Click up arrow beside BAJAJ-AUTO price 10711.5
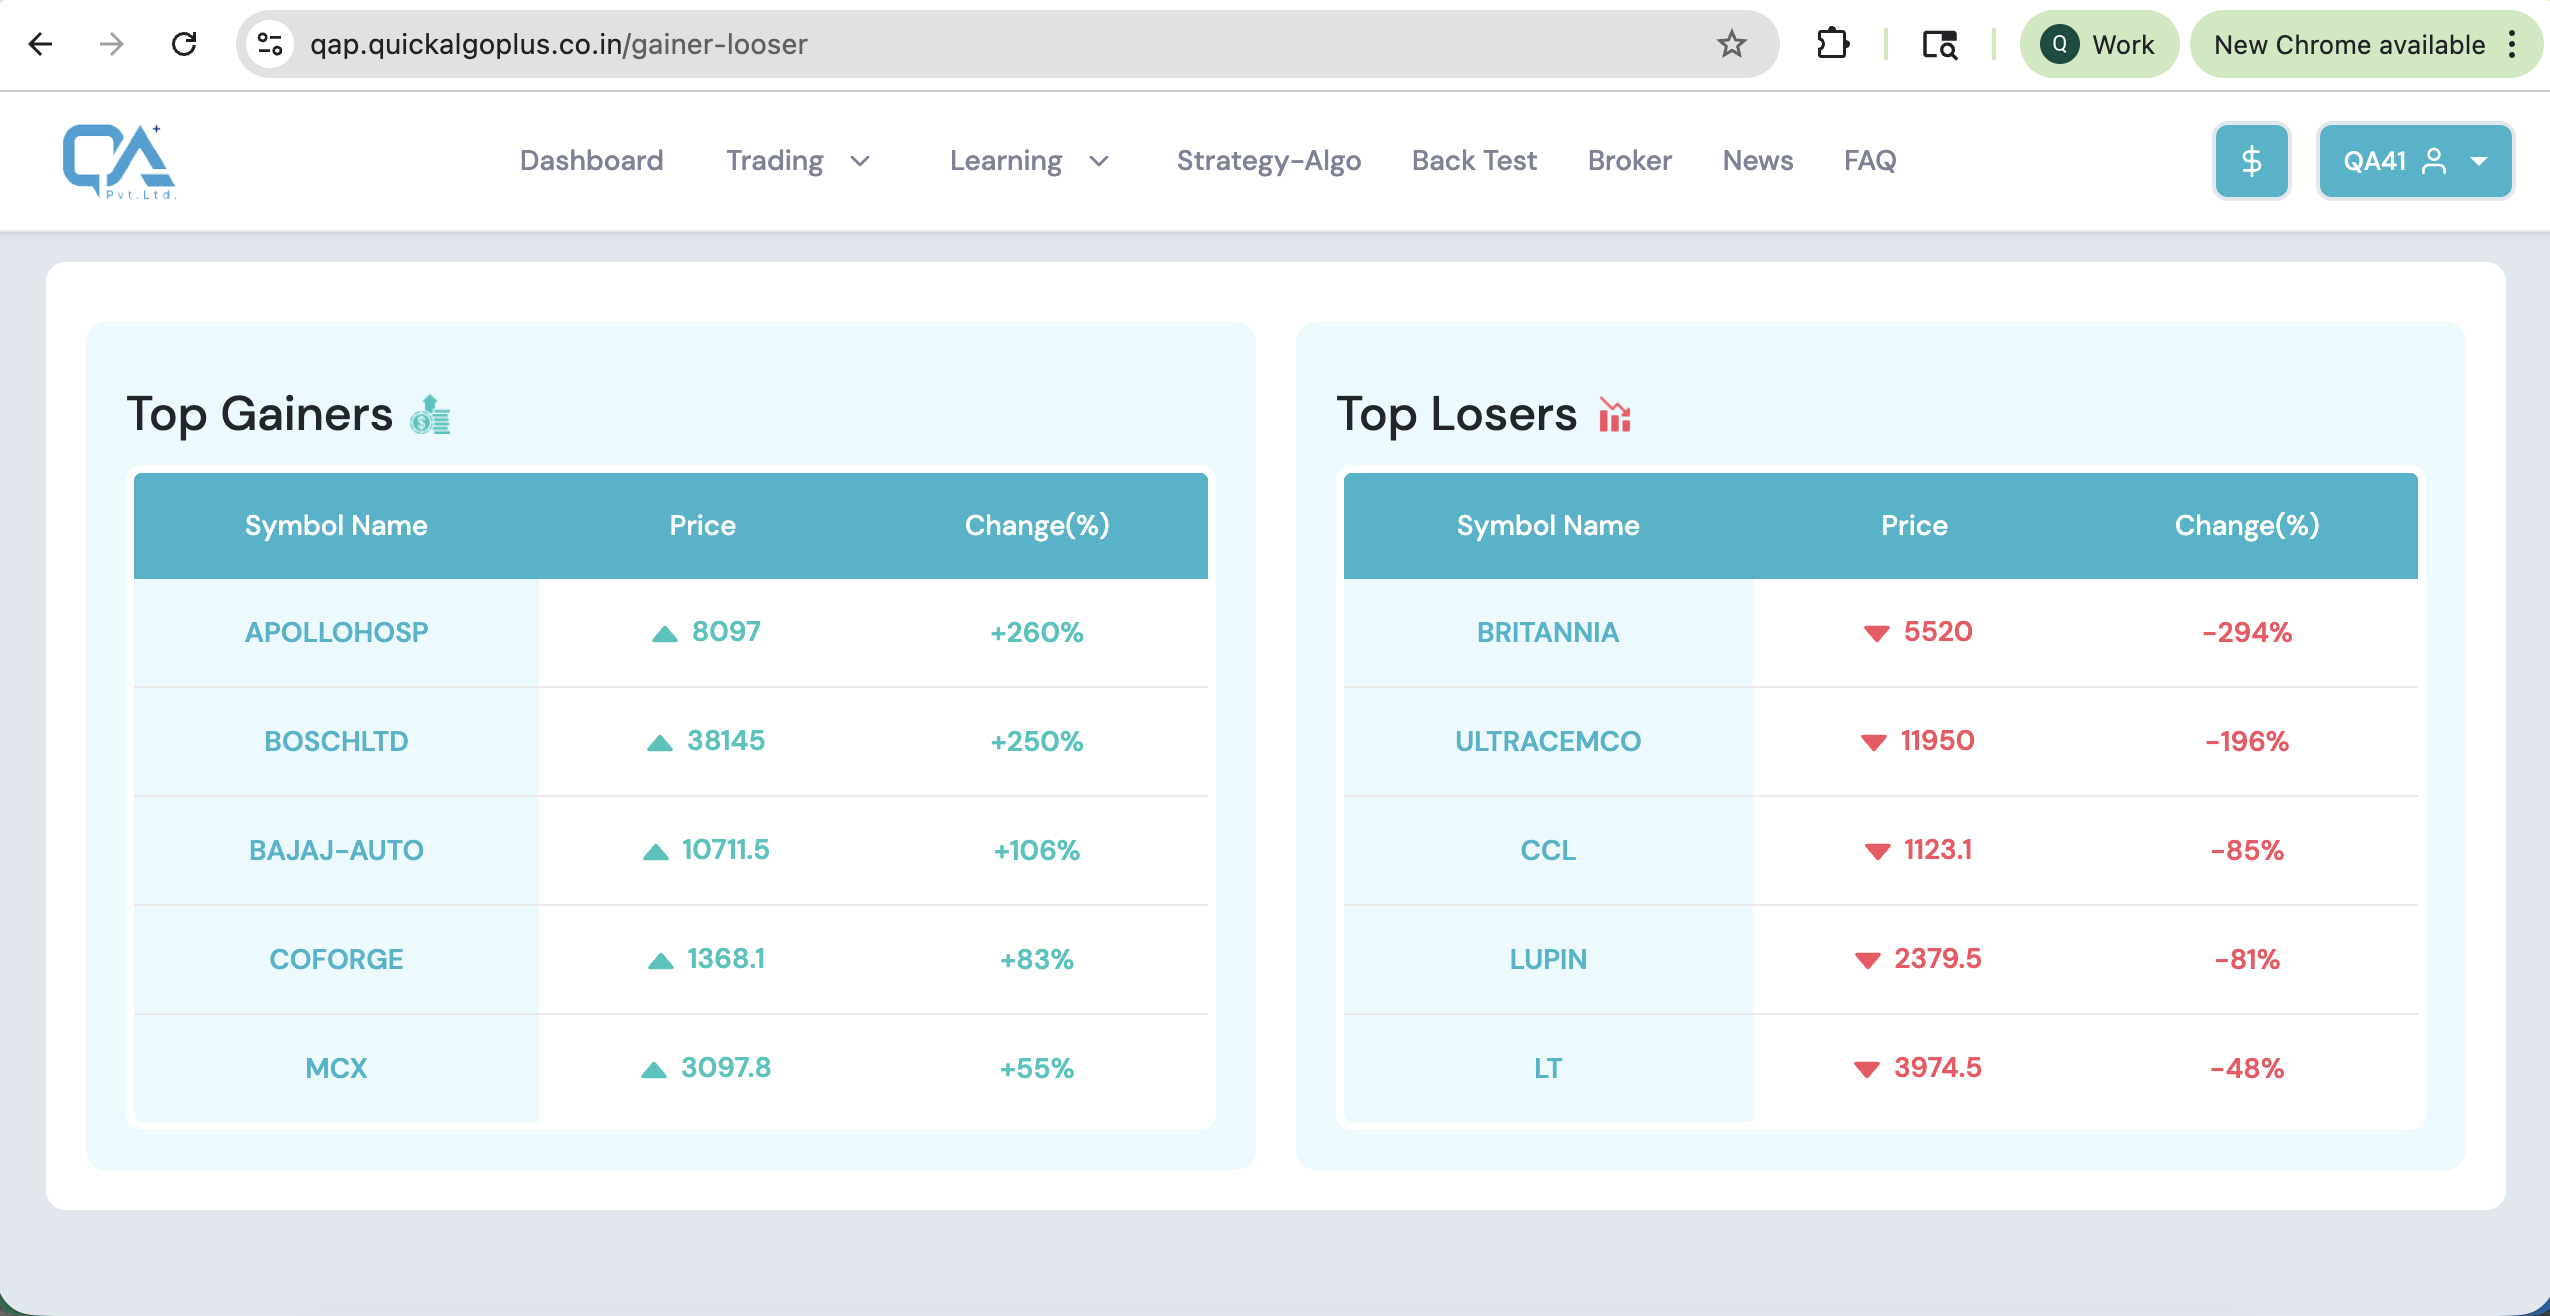2550x1316 pixels. pyautogui.click(x=655, y=852)
